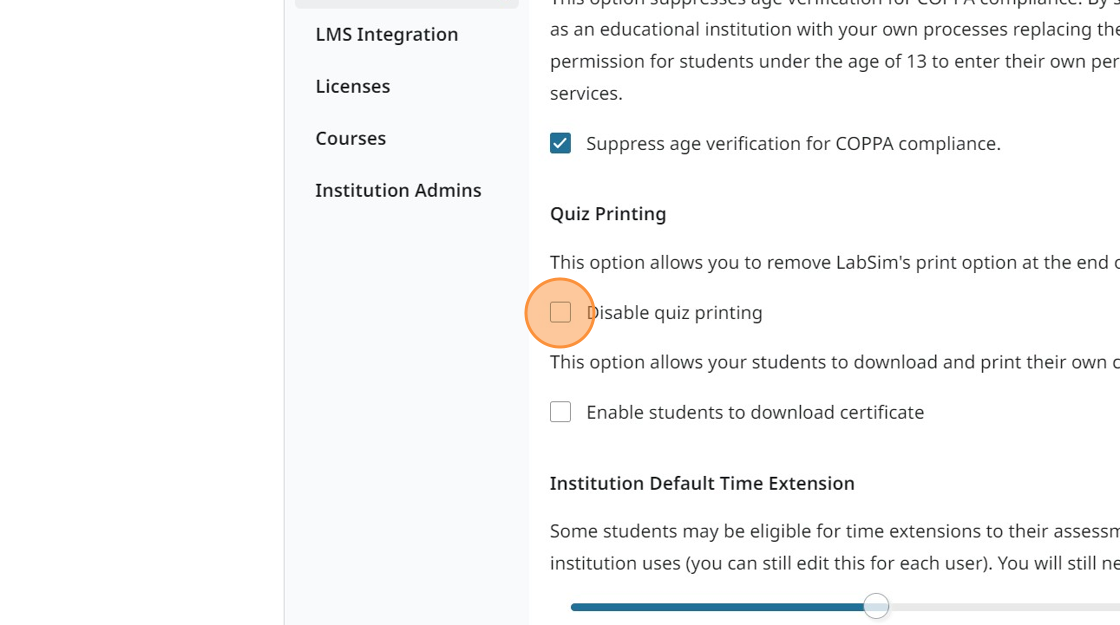
Task: Navigate to the Courses section
Action: [351, 138]
